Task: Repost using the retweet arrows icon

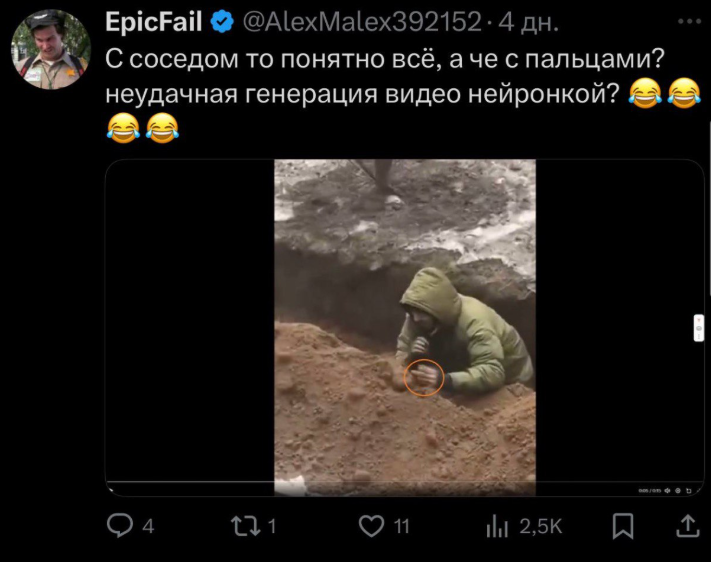Action: (245, 526)
